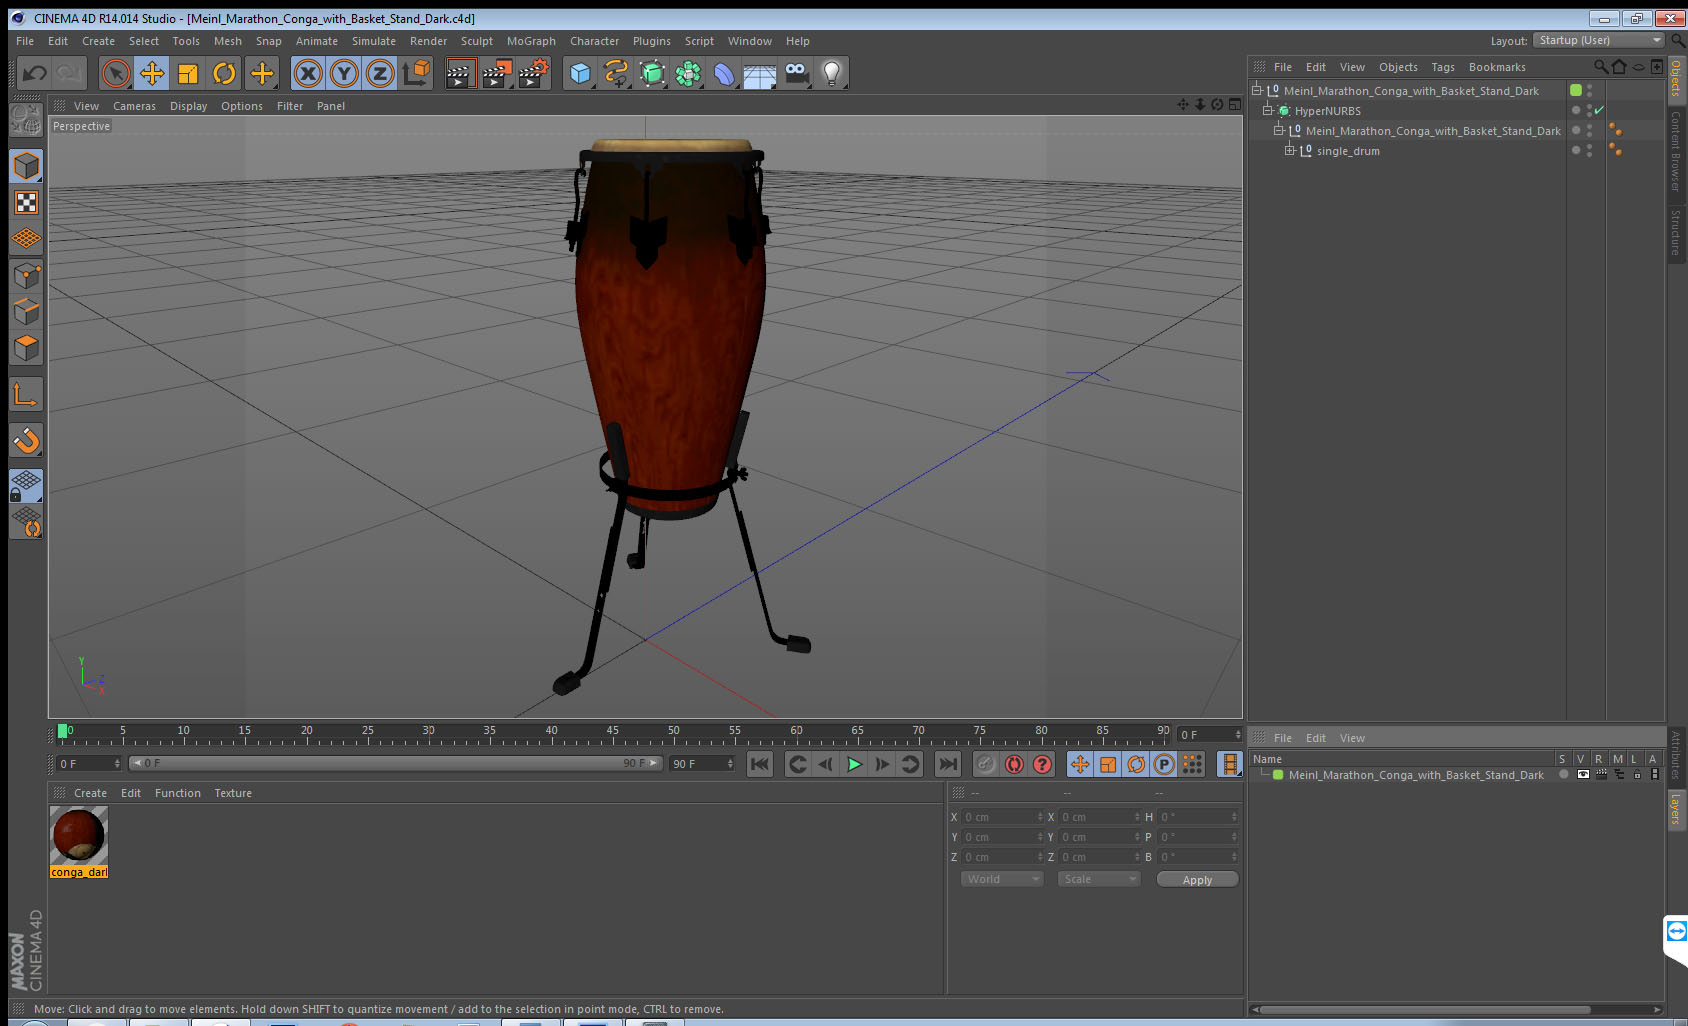This screenshot has height=1026, width=1688.
Task: Open the Content Browser side tab
Action: point(1676,151)
